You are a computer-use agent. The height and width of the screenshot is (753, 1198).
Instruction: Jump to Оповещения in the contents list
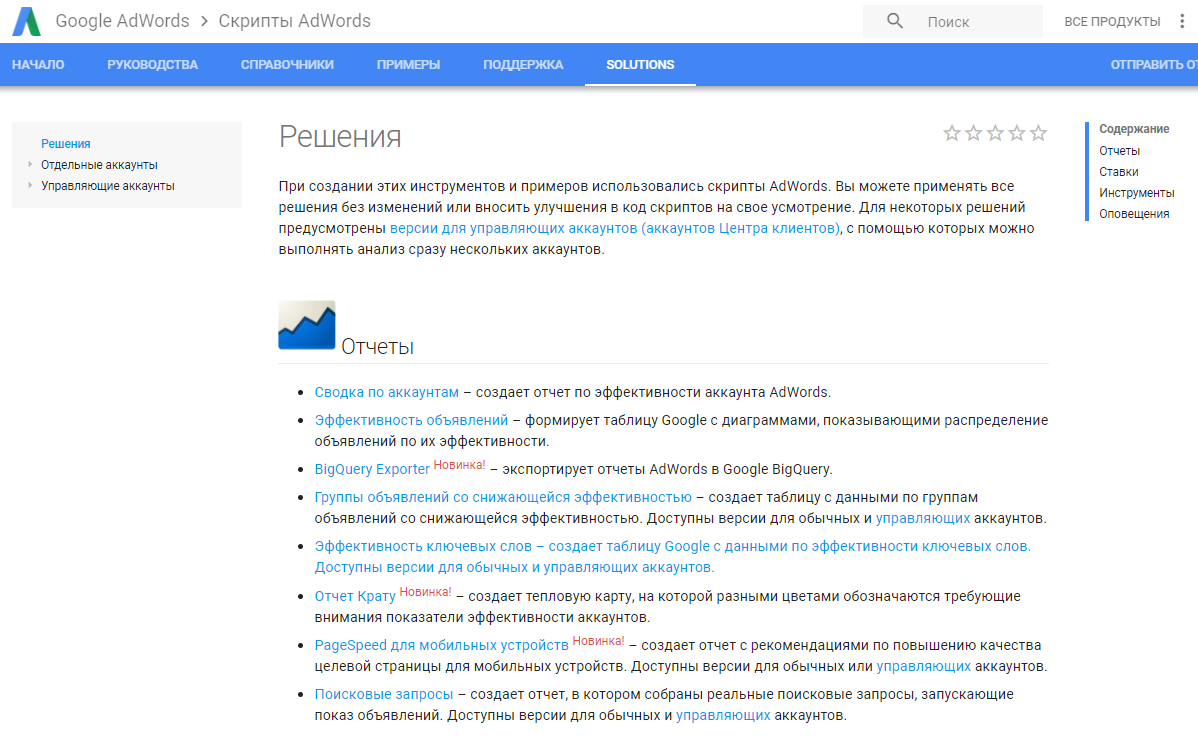[1134, 214]
